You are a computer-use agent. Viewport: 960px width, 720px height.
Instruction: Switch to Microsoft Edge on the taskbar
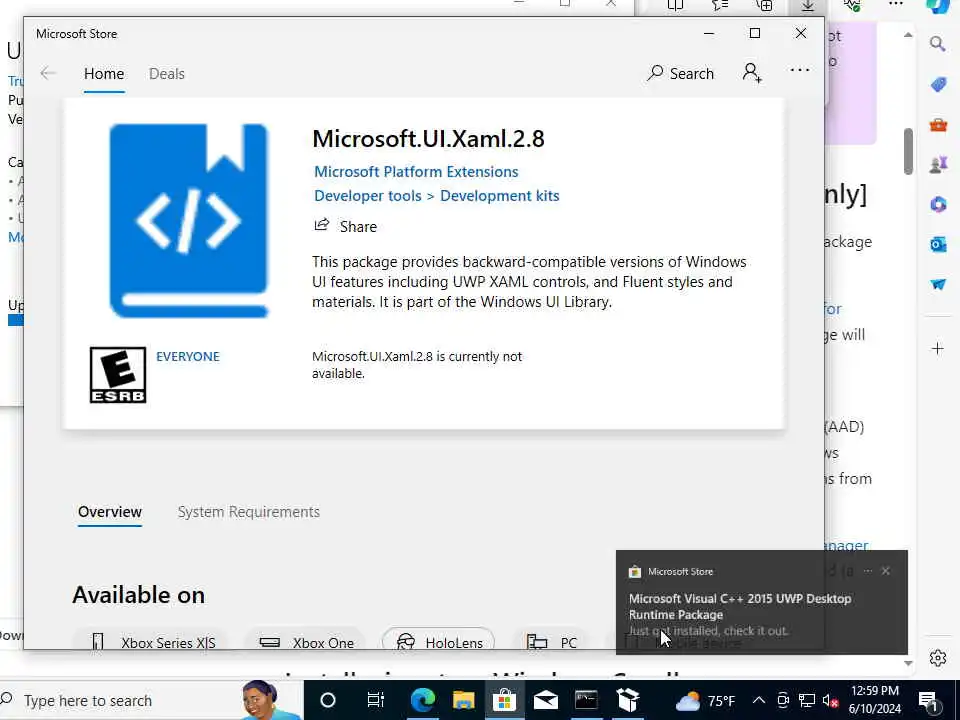coord(422,700)
